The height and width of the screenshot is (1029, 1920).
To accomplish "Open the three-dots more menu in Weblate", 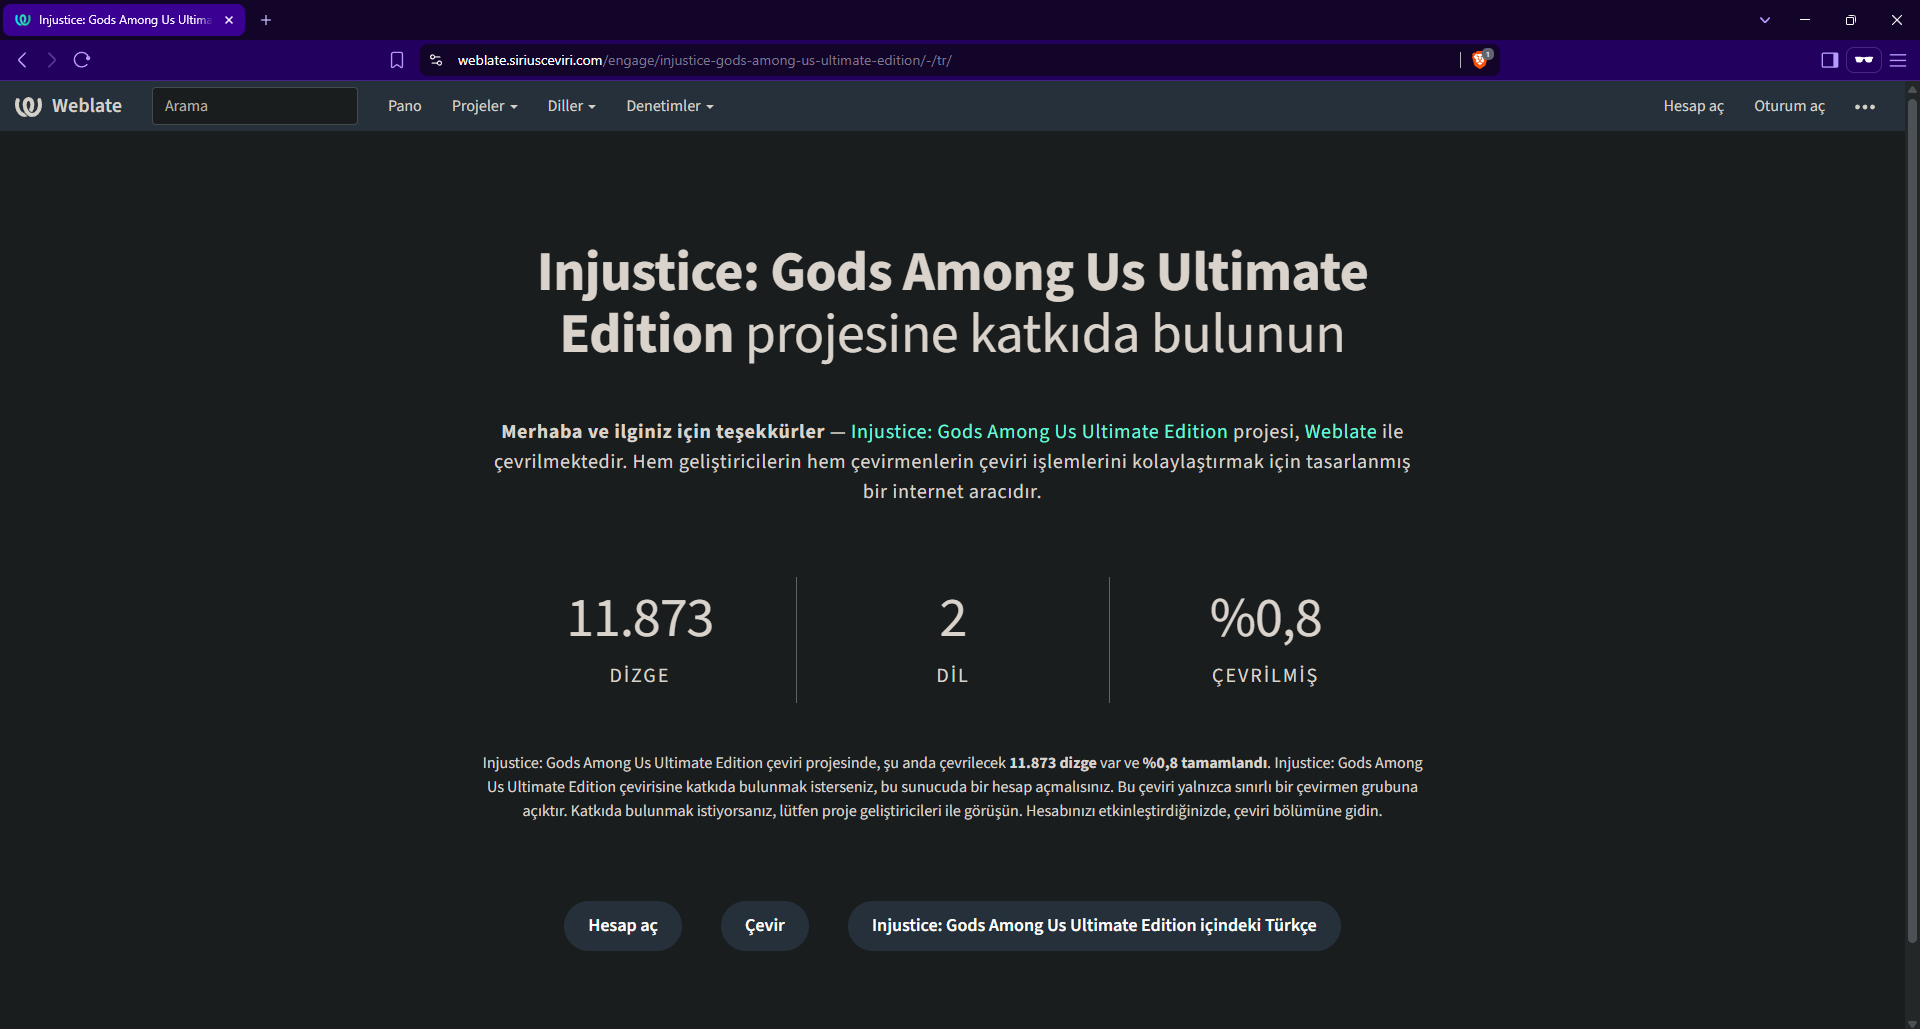I will tap(1865, 106).
